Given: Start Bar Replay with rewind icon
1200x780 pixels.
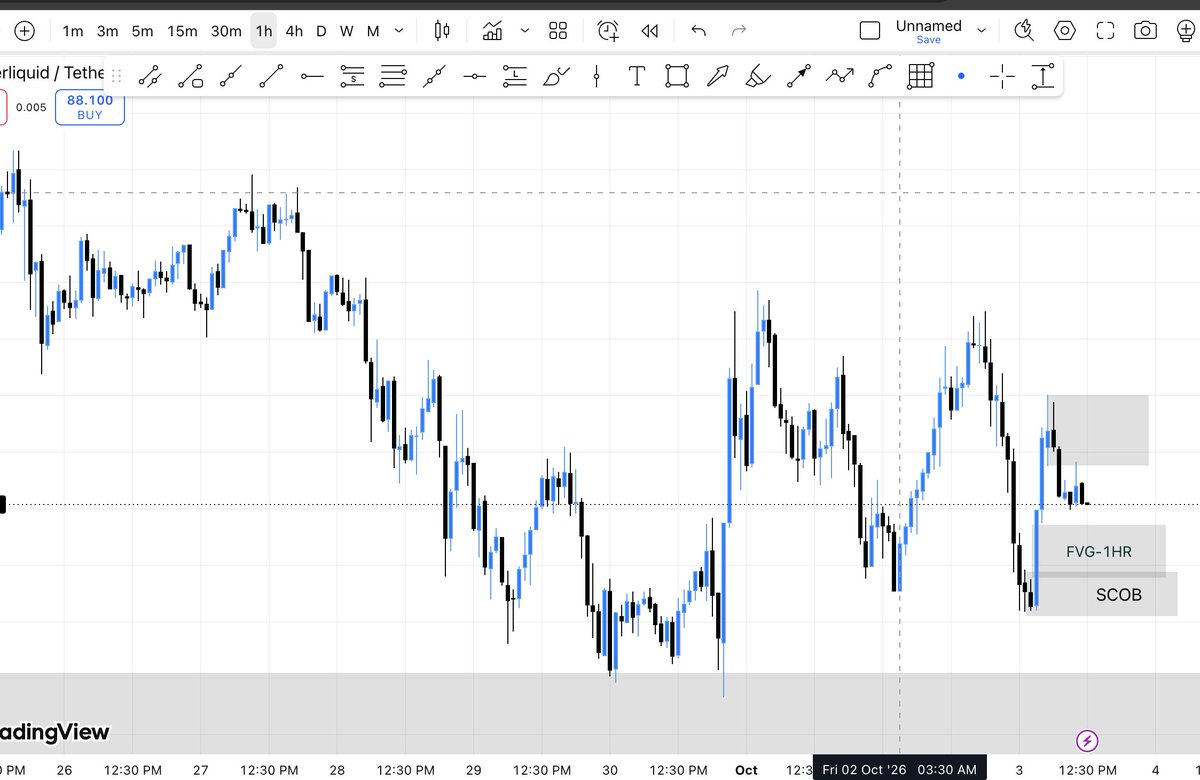Looking at the screenshot, I should (x=650, y=31).
